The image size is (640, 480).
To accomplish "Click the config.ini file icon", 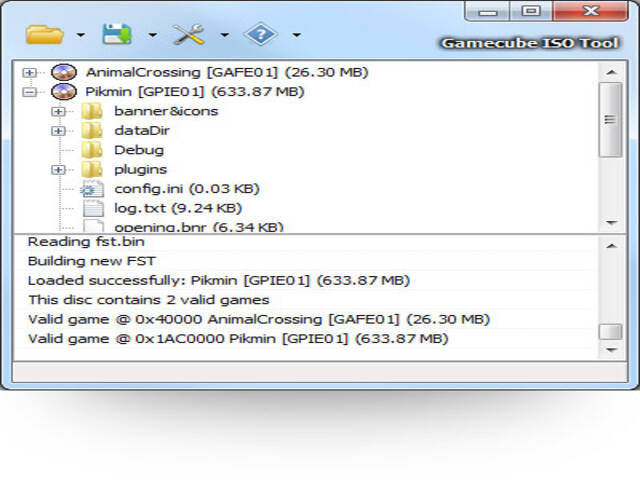I will click(x=92, y=188).
